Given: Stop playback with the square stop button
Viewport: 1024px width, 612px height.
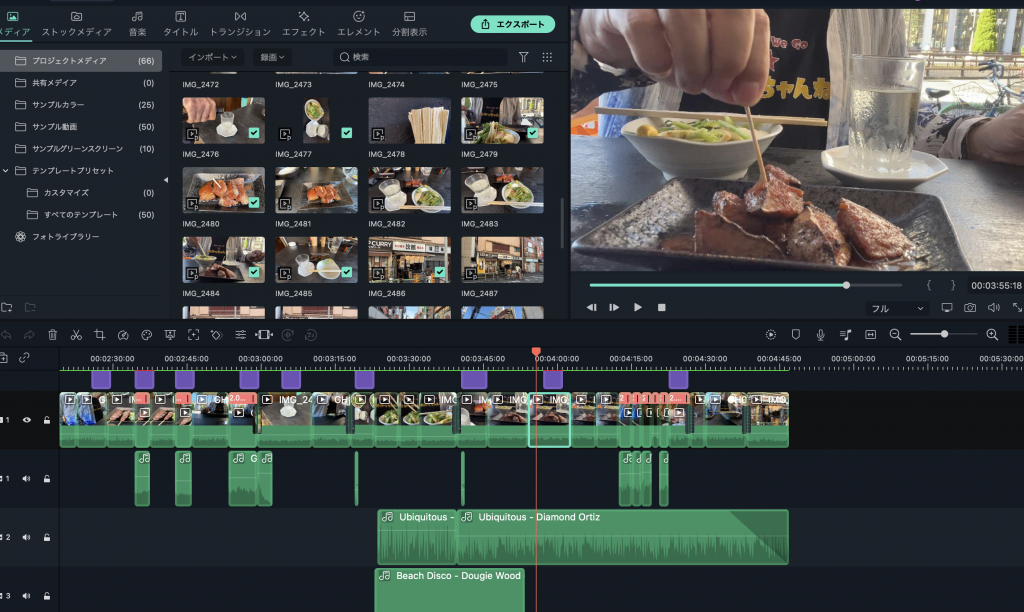Looking at the screenshot, I should [662, 308].
